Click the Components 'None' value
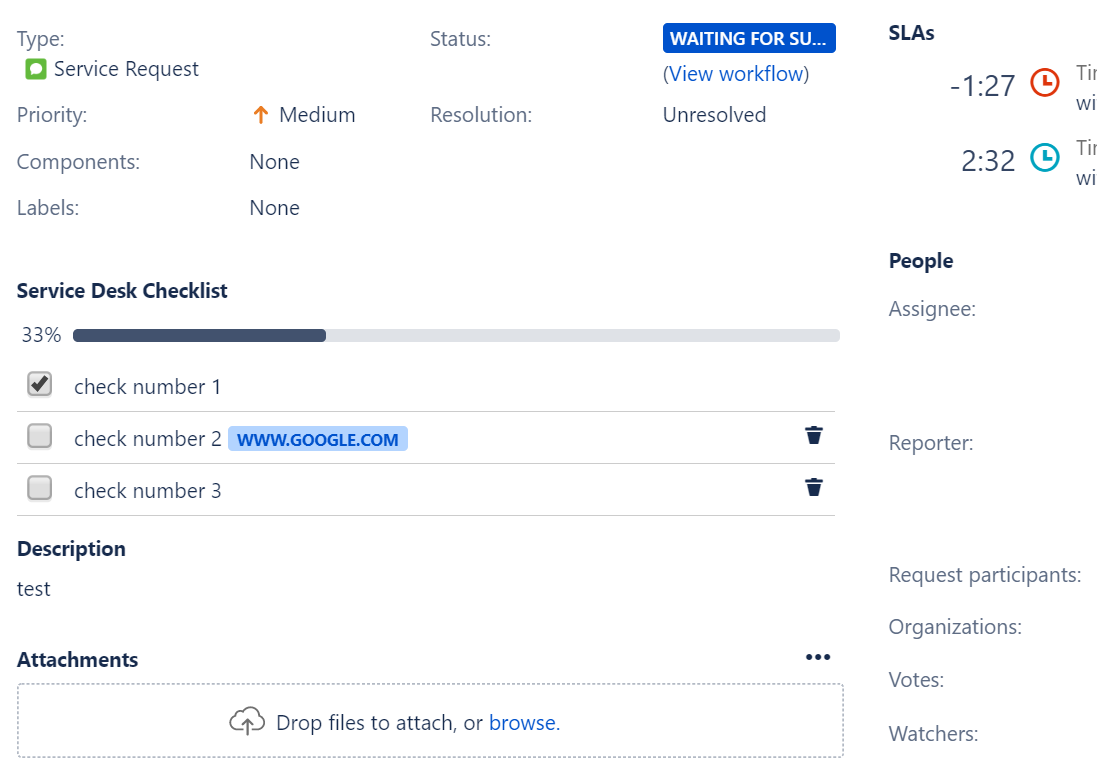The image size is (1097, 765). pyautogui.click(x=274, y=162)
